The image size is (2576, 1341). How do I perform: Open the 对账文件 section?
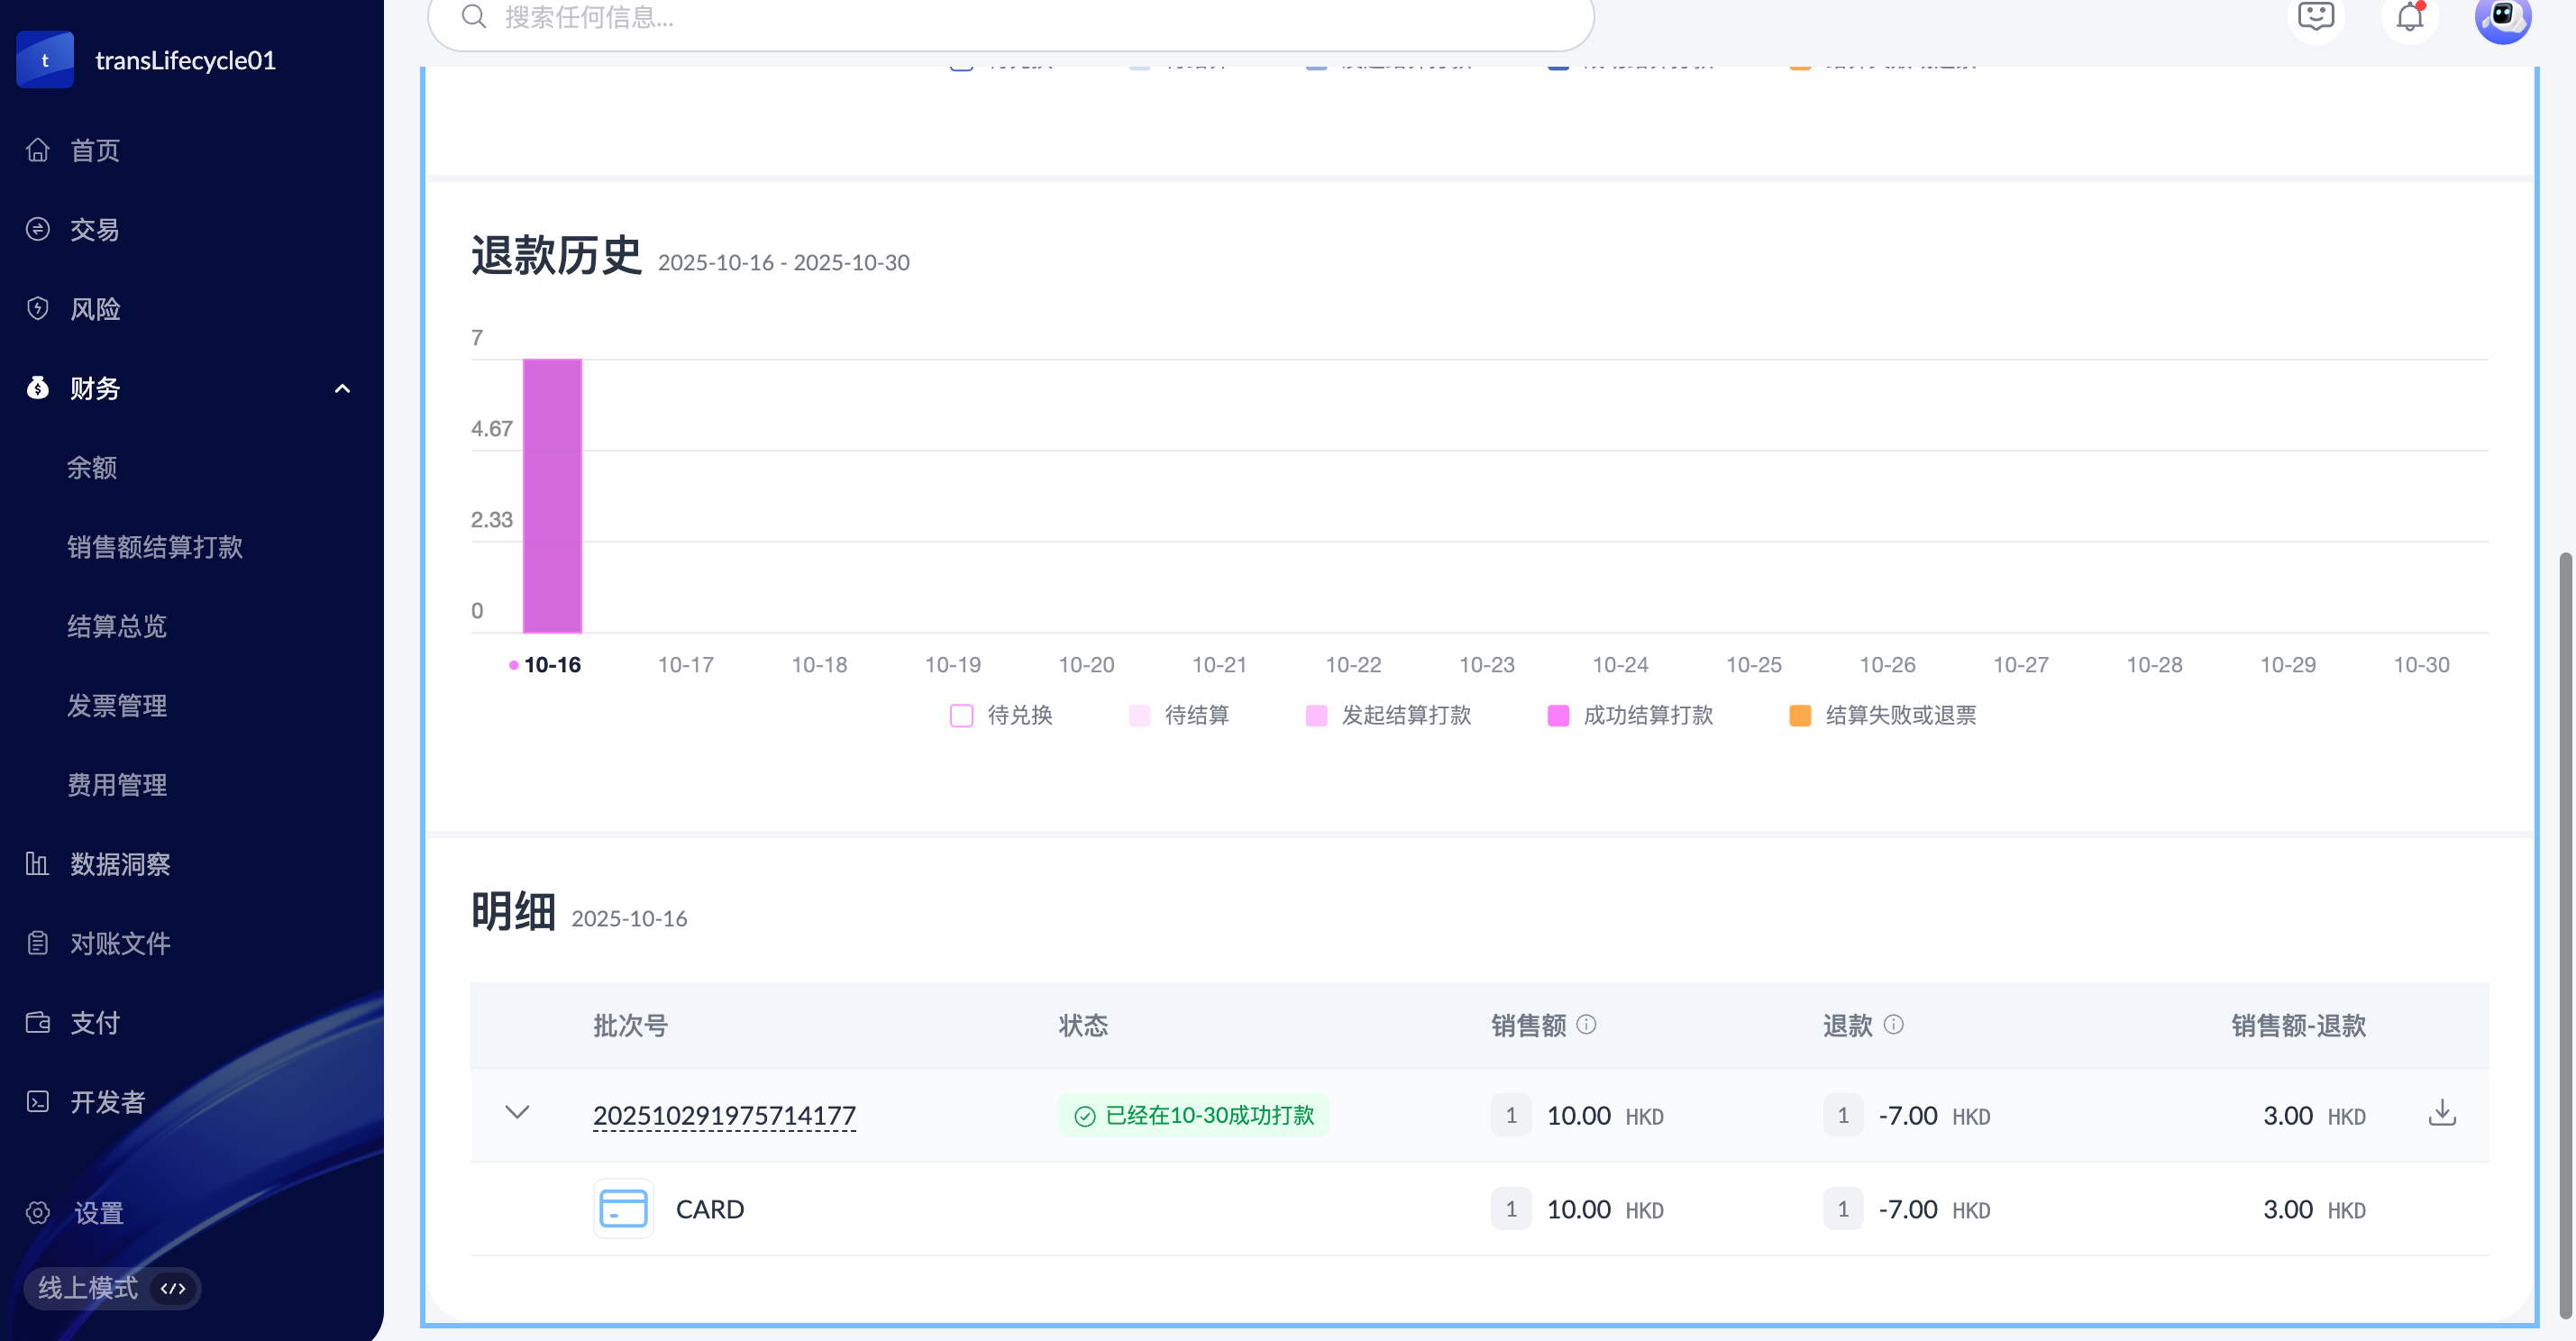[x=120, y=943]
